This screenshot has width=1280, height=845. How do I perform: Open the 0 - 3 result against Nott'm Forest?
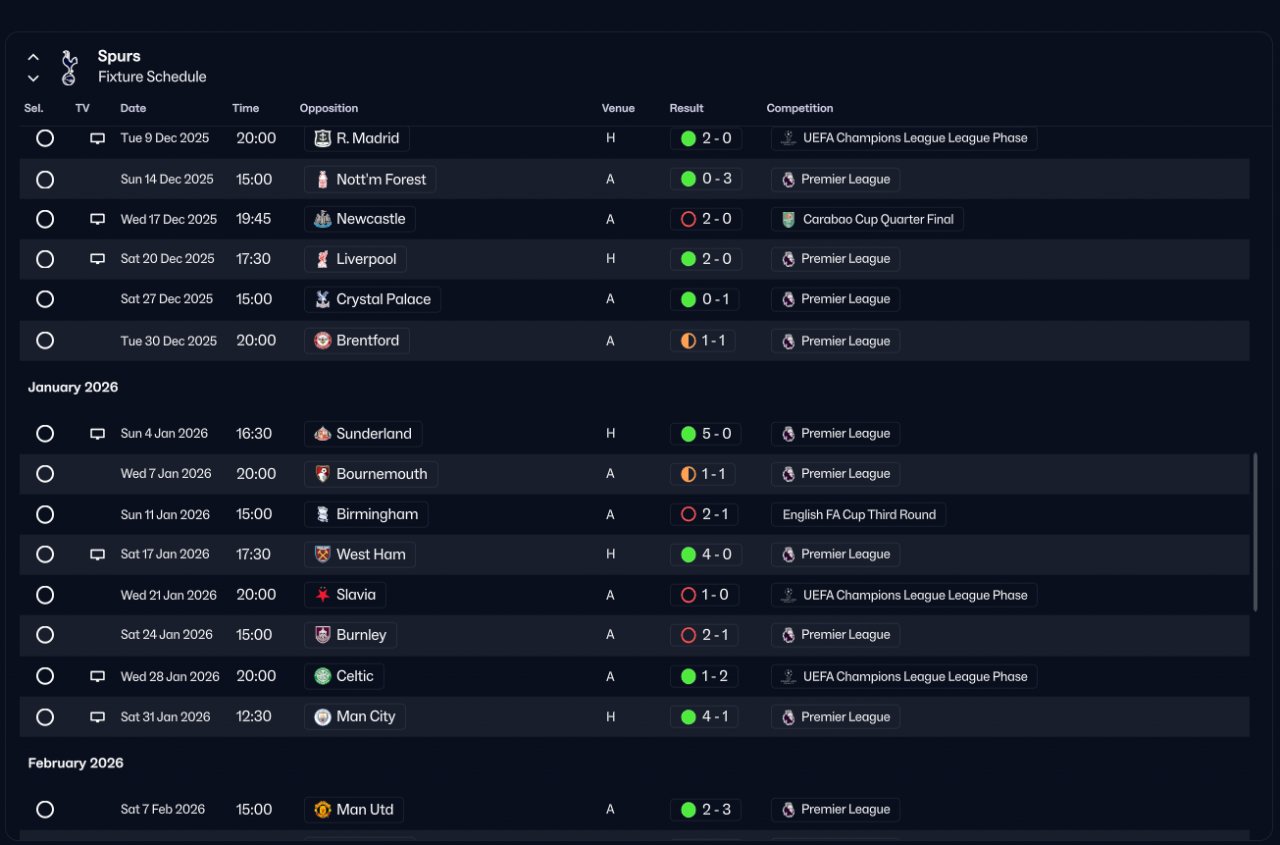coord(706,180)
